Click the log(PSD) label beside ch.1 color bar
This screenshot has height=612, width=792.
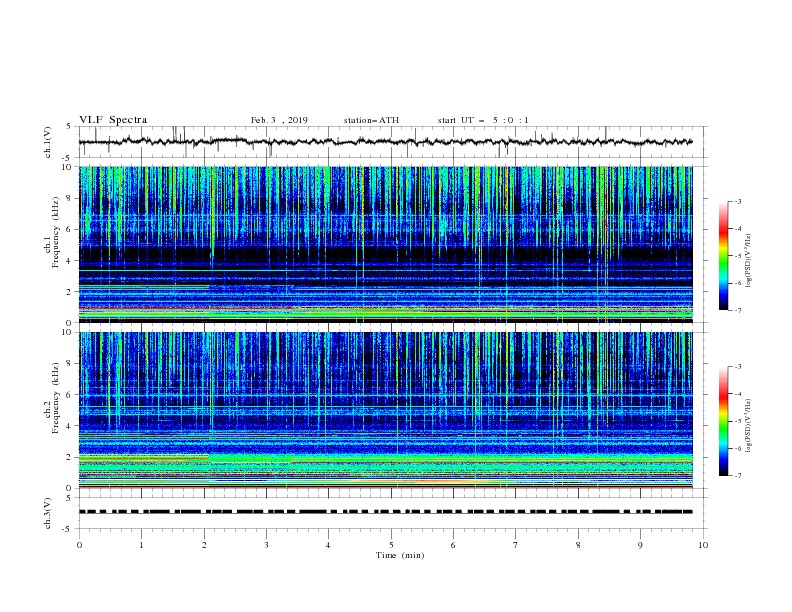[x=749, y=261]
